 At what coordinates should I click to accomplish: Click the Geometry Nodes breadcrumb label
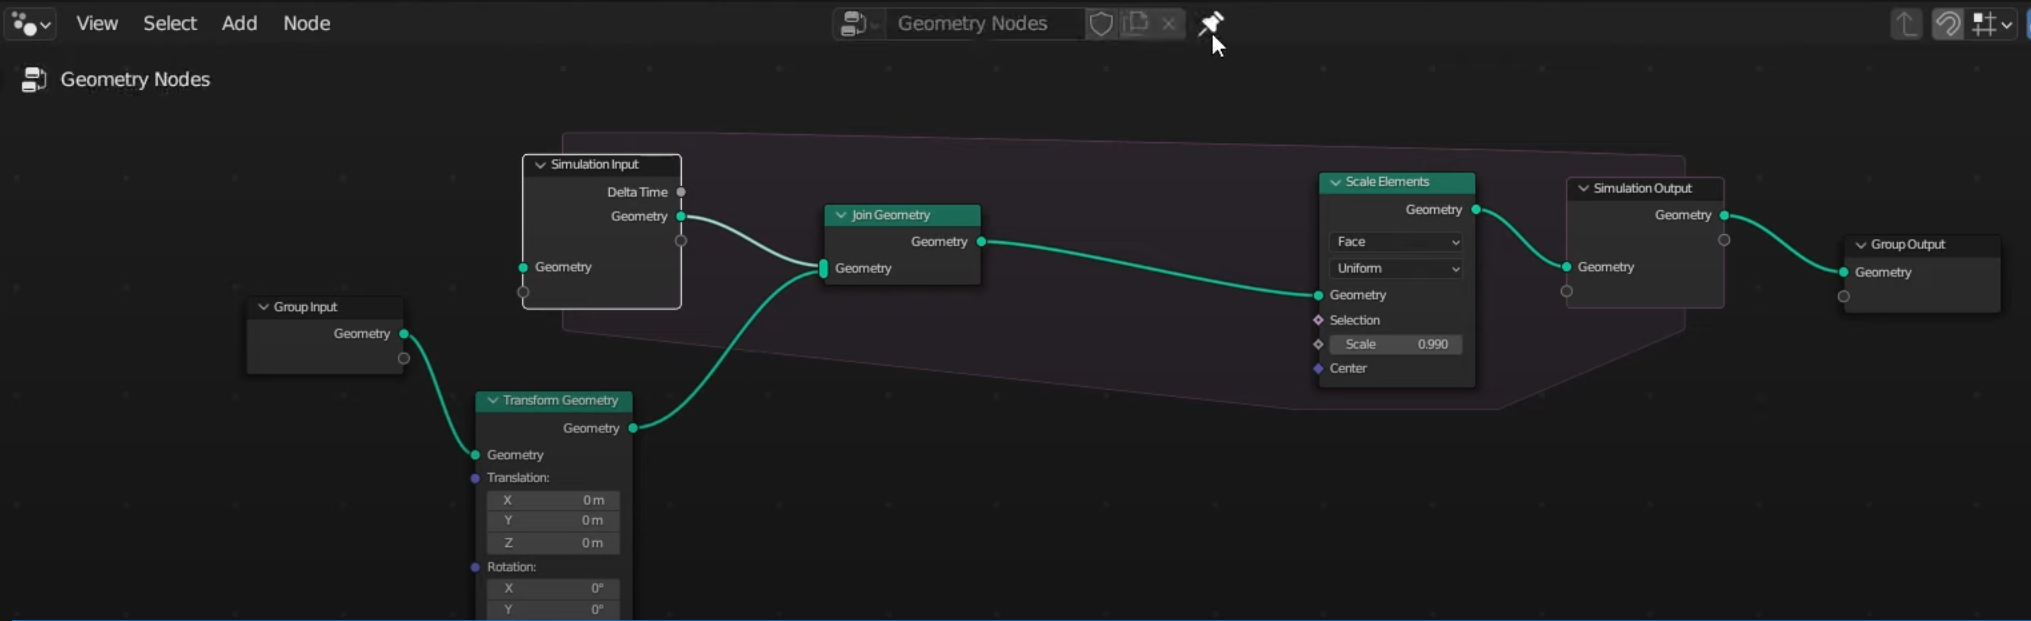pos(135,79)
